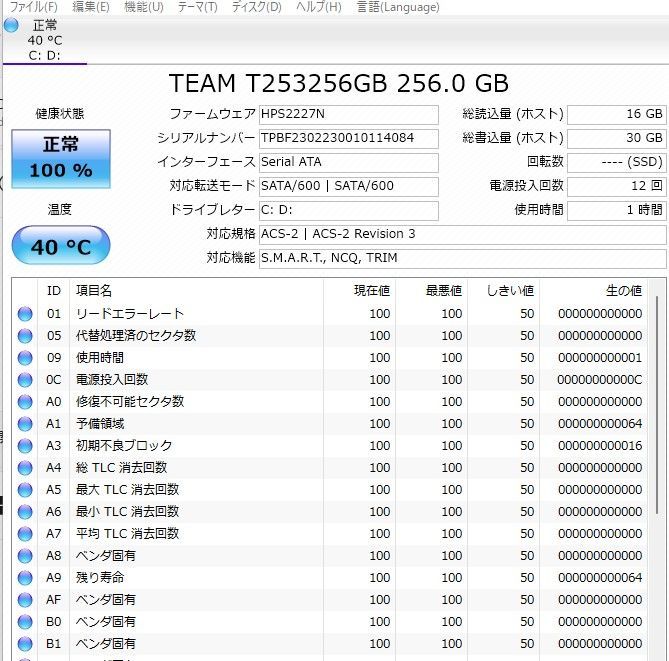
Task: Select the C: D: disk tab
Action: (45, 41)
